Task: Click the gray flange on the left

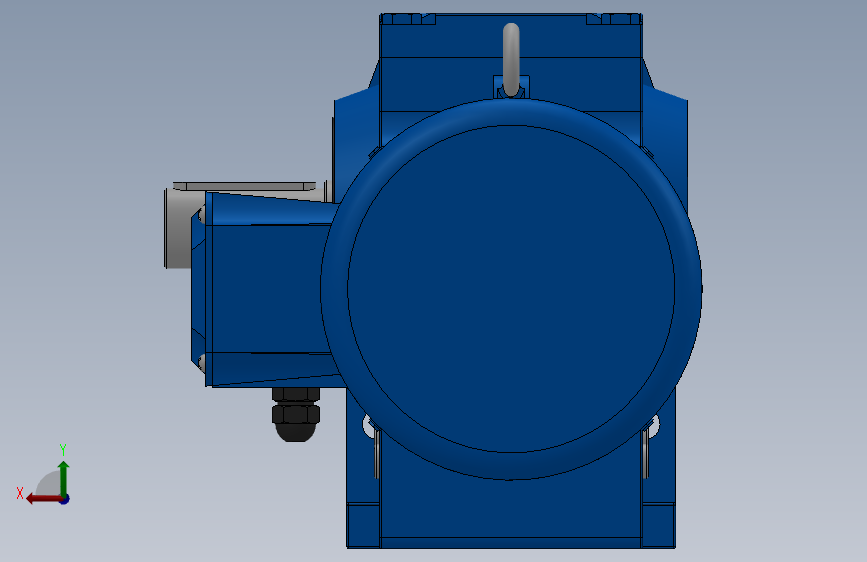Action: pos(178,228)
